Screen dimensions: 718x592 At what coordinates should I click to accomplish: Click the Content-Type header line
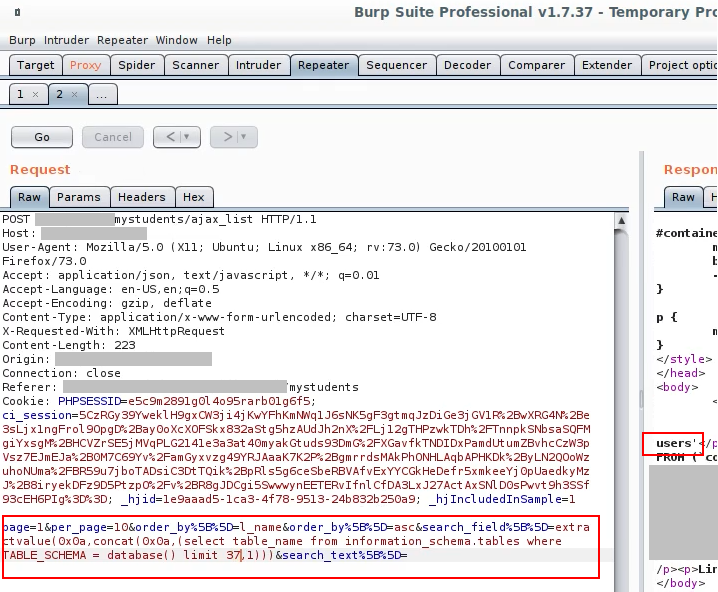pyautogui.click(x=219, y=317)
